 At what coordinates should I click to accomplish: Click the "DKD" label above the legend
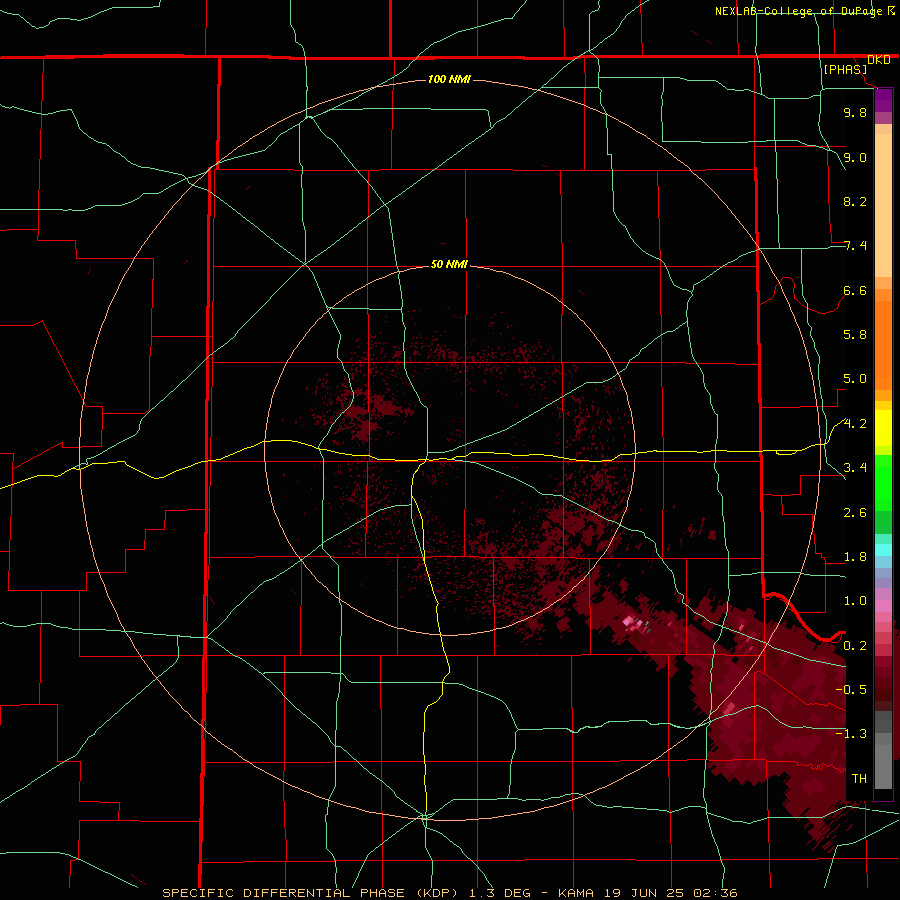point(879,60)
